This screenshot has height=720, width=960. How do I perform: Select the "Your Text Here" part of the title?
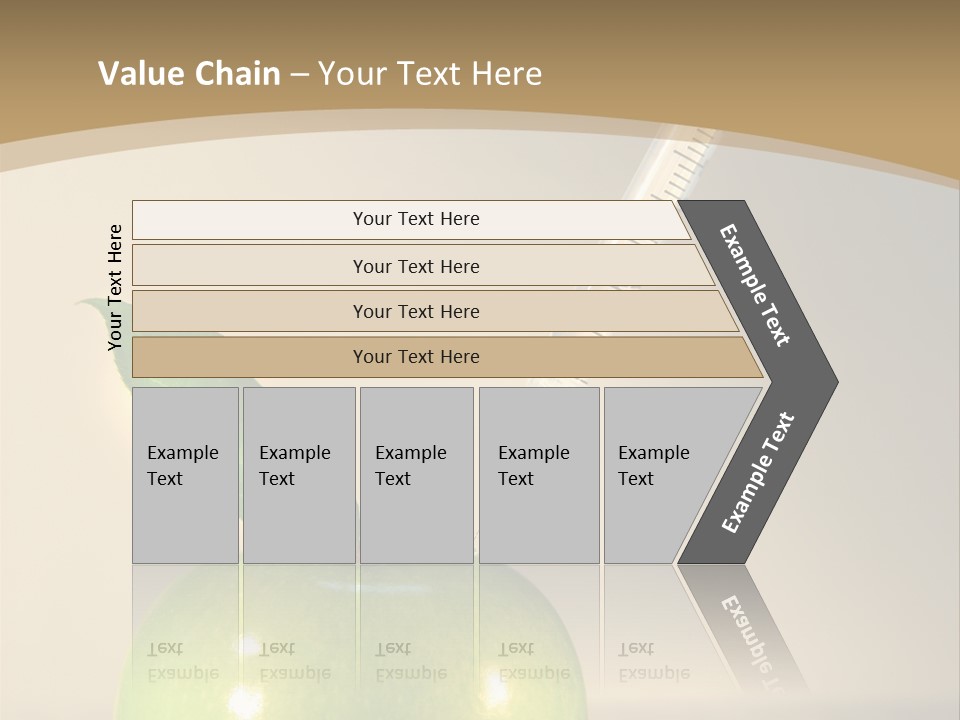[x=430, y=74]
